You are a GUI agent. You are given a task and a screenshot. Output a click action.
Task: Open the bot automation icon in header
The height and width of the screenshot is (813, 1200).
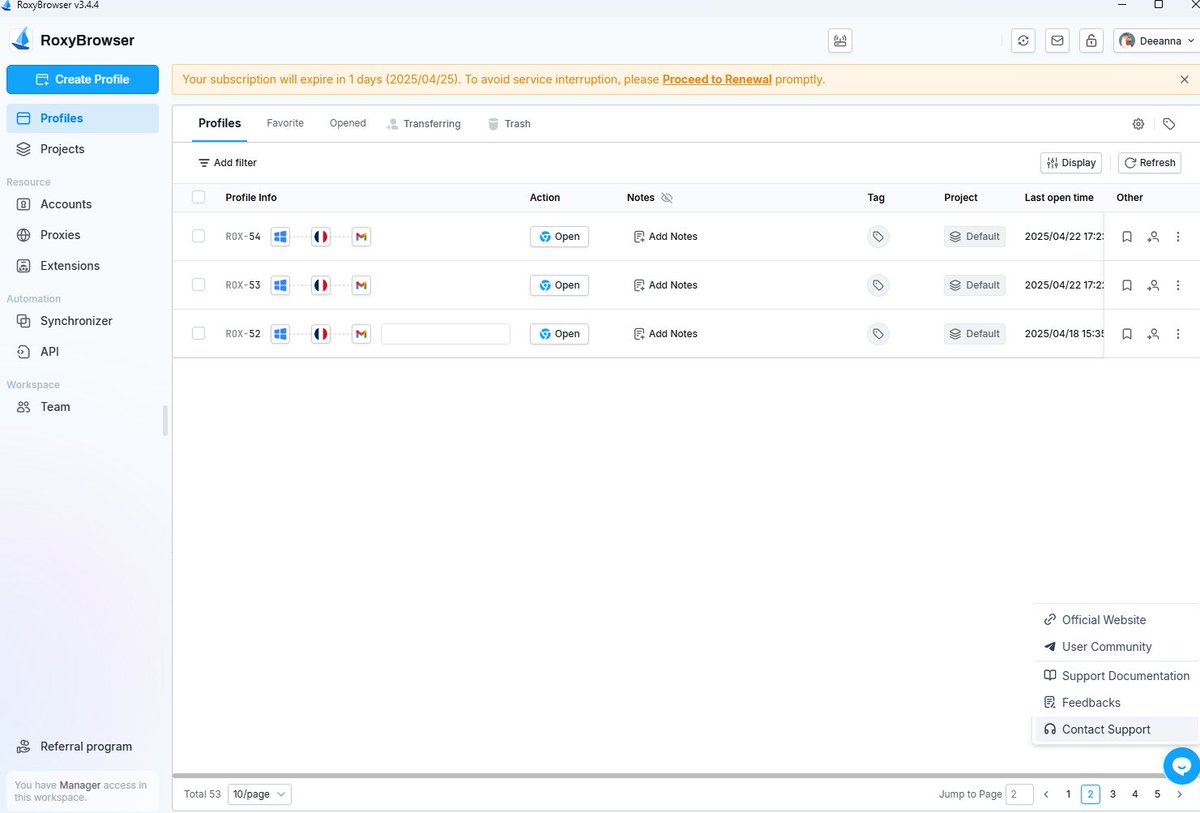point(840,41)
